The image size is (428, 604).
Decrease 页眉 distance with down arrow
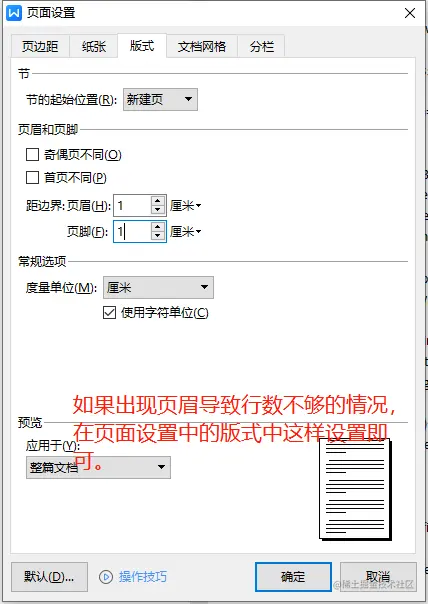pos(158,210)
